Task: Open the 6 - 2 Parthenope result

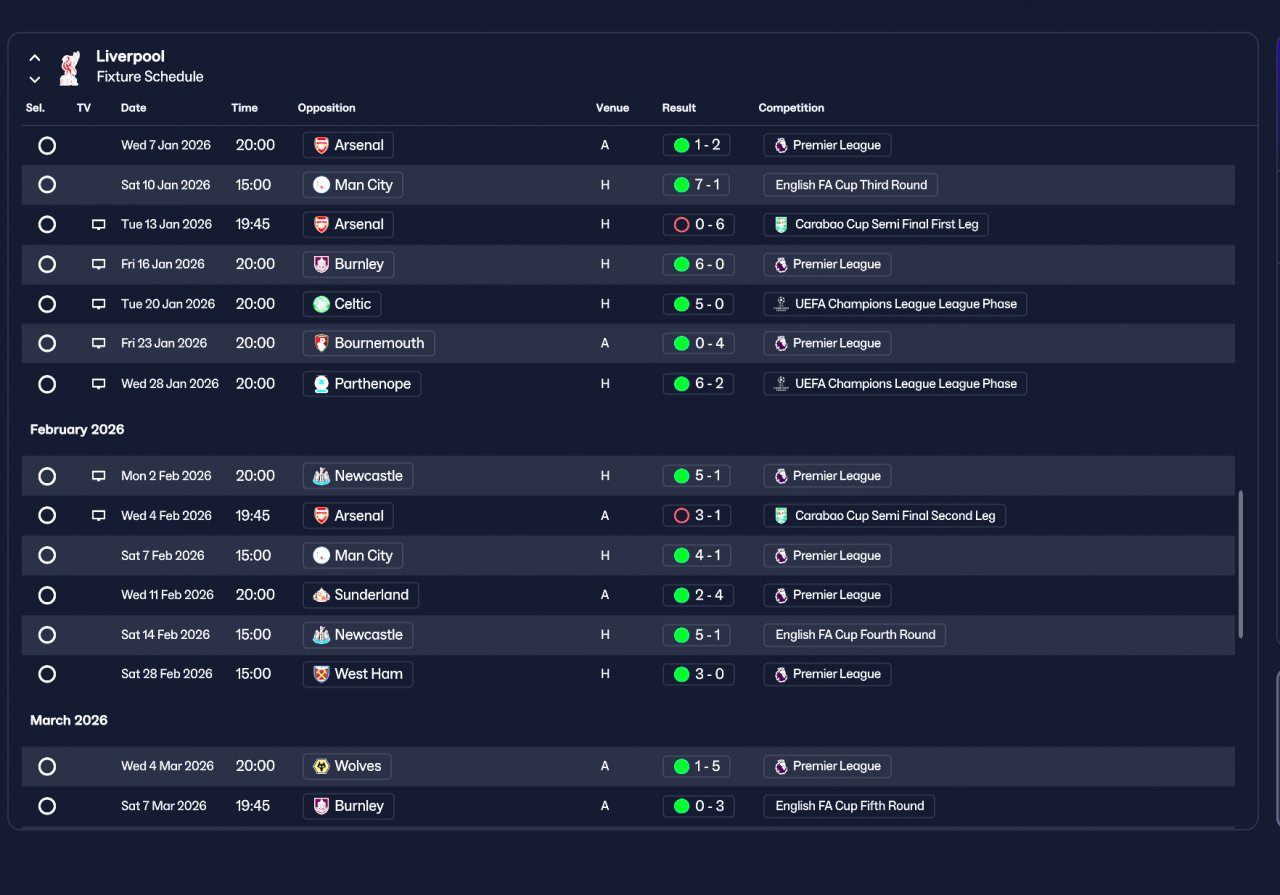Action: [699, 384]
